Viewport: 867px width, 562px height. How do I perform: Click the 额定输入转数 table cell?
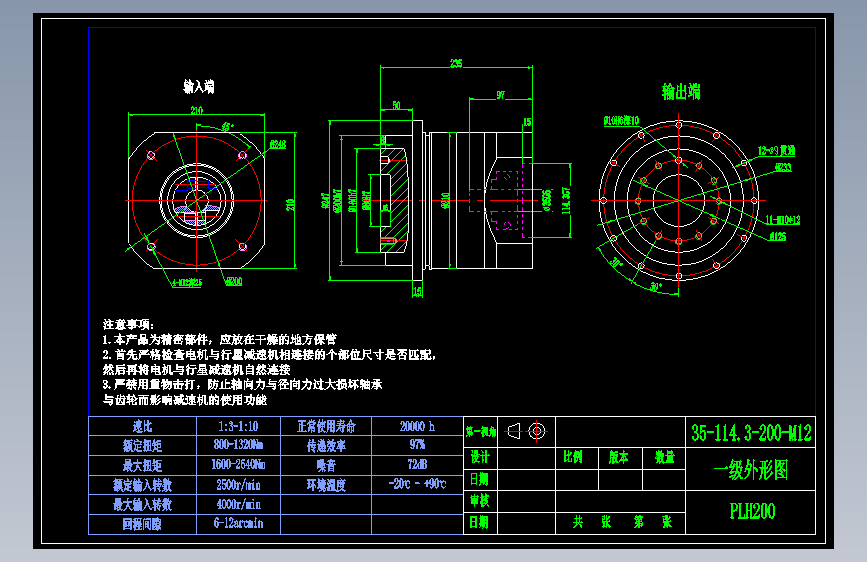(x=143, y=485)
